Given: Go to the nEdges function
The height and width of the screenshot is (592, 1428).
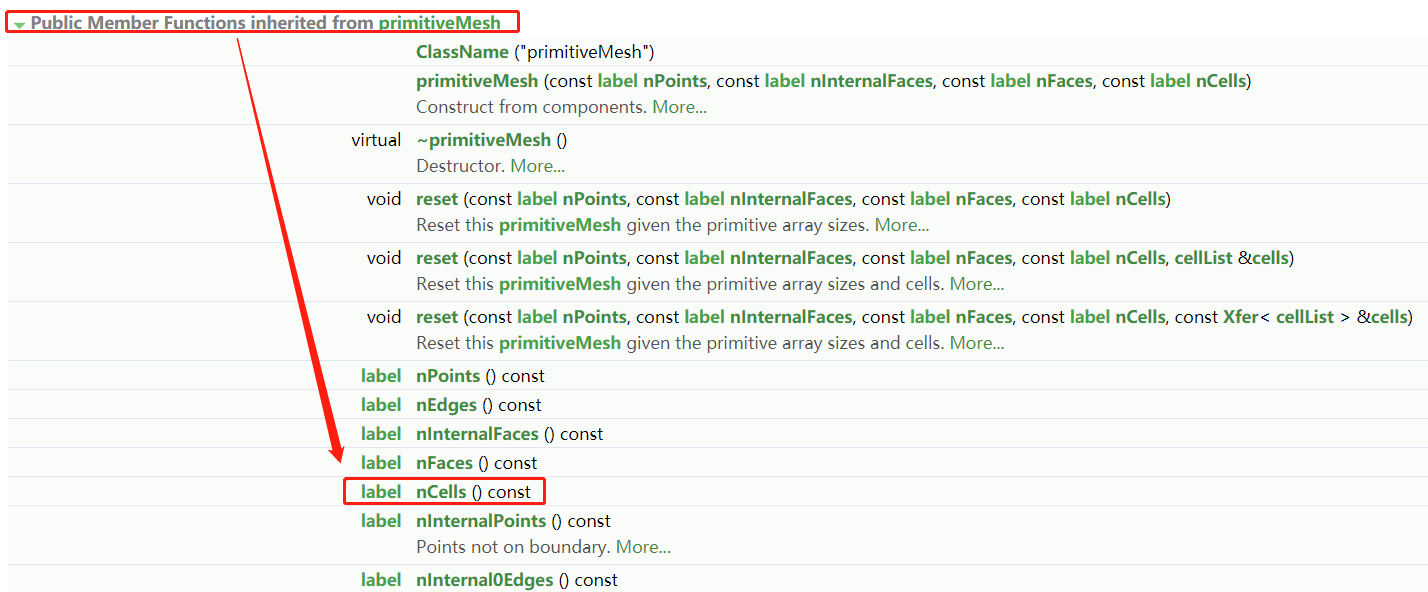Looking at the screenshot, I should coord(446,405).
